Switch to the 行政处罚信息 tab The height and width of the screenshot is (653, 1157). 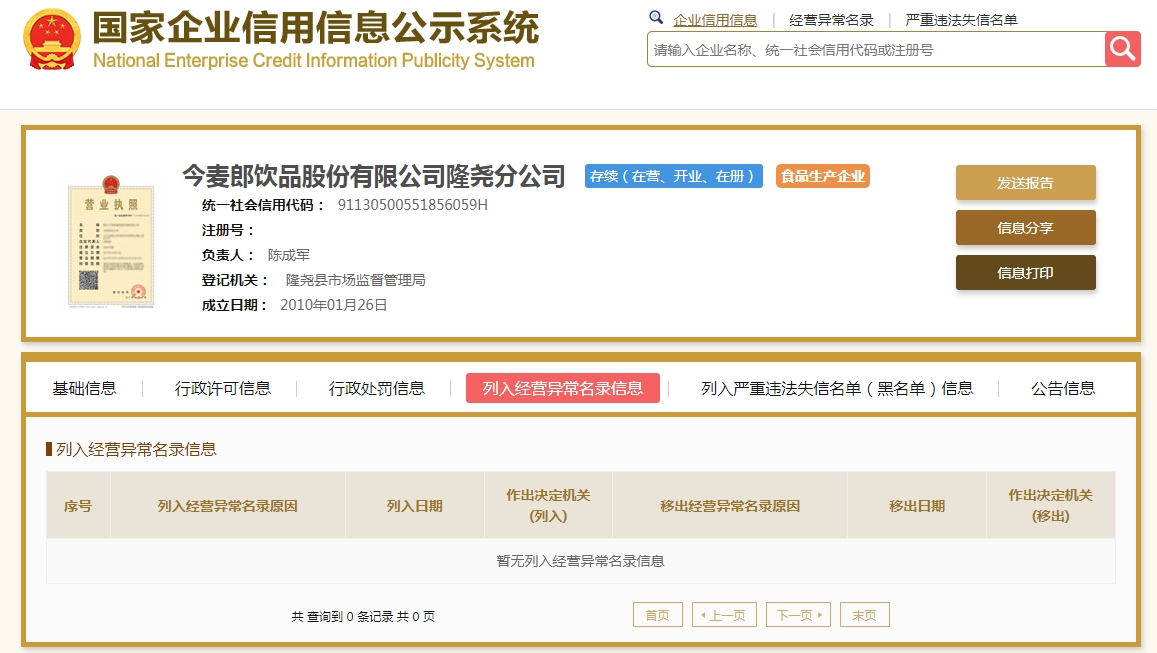point(376,388)
